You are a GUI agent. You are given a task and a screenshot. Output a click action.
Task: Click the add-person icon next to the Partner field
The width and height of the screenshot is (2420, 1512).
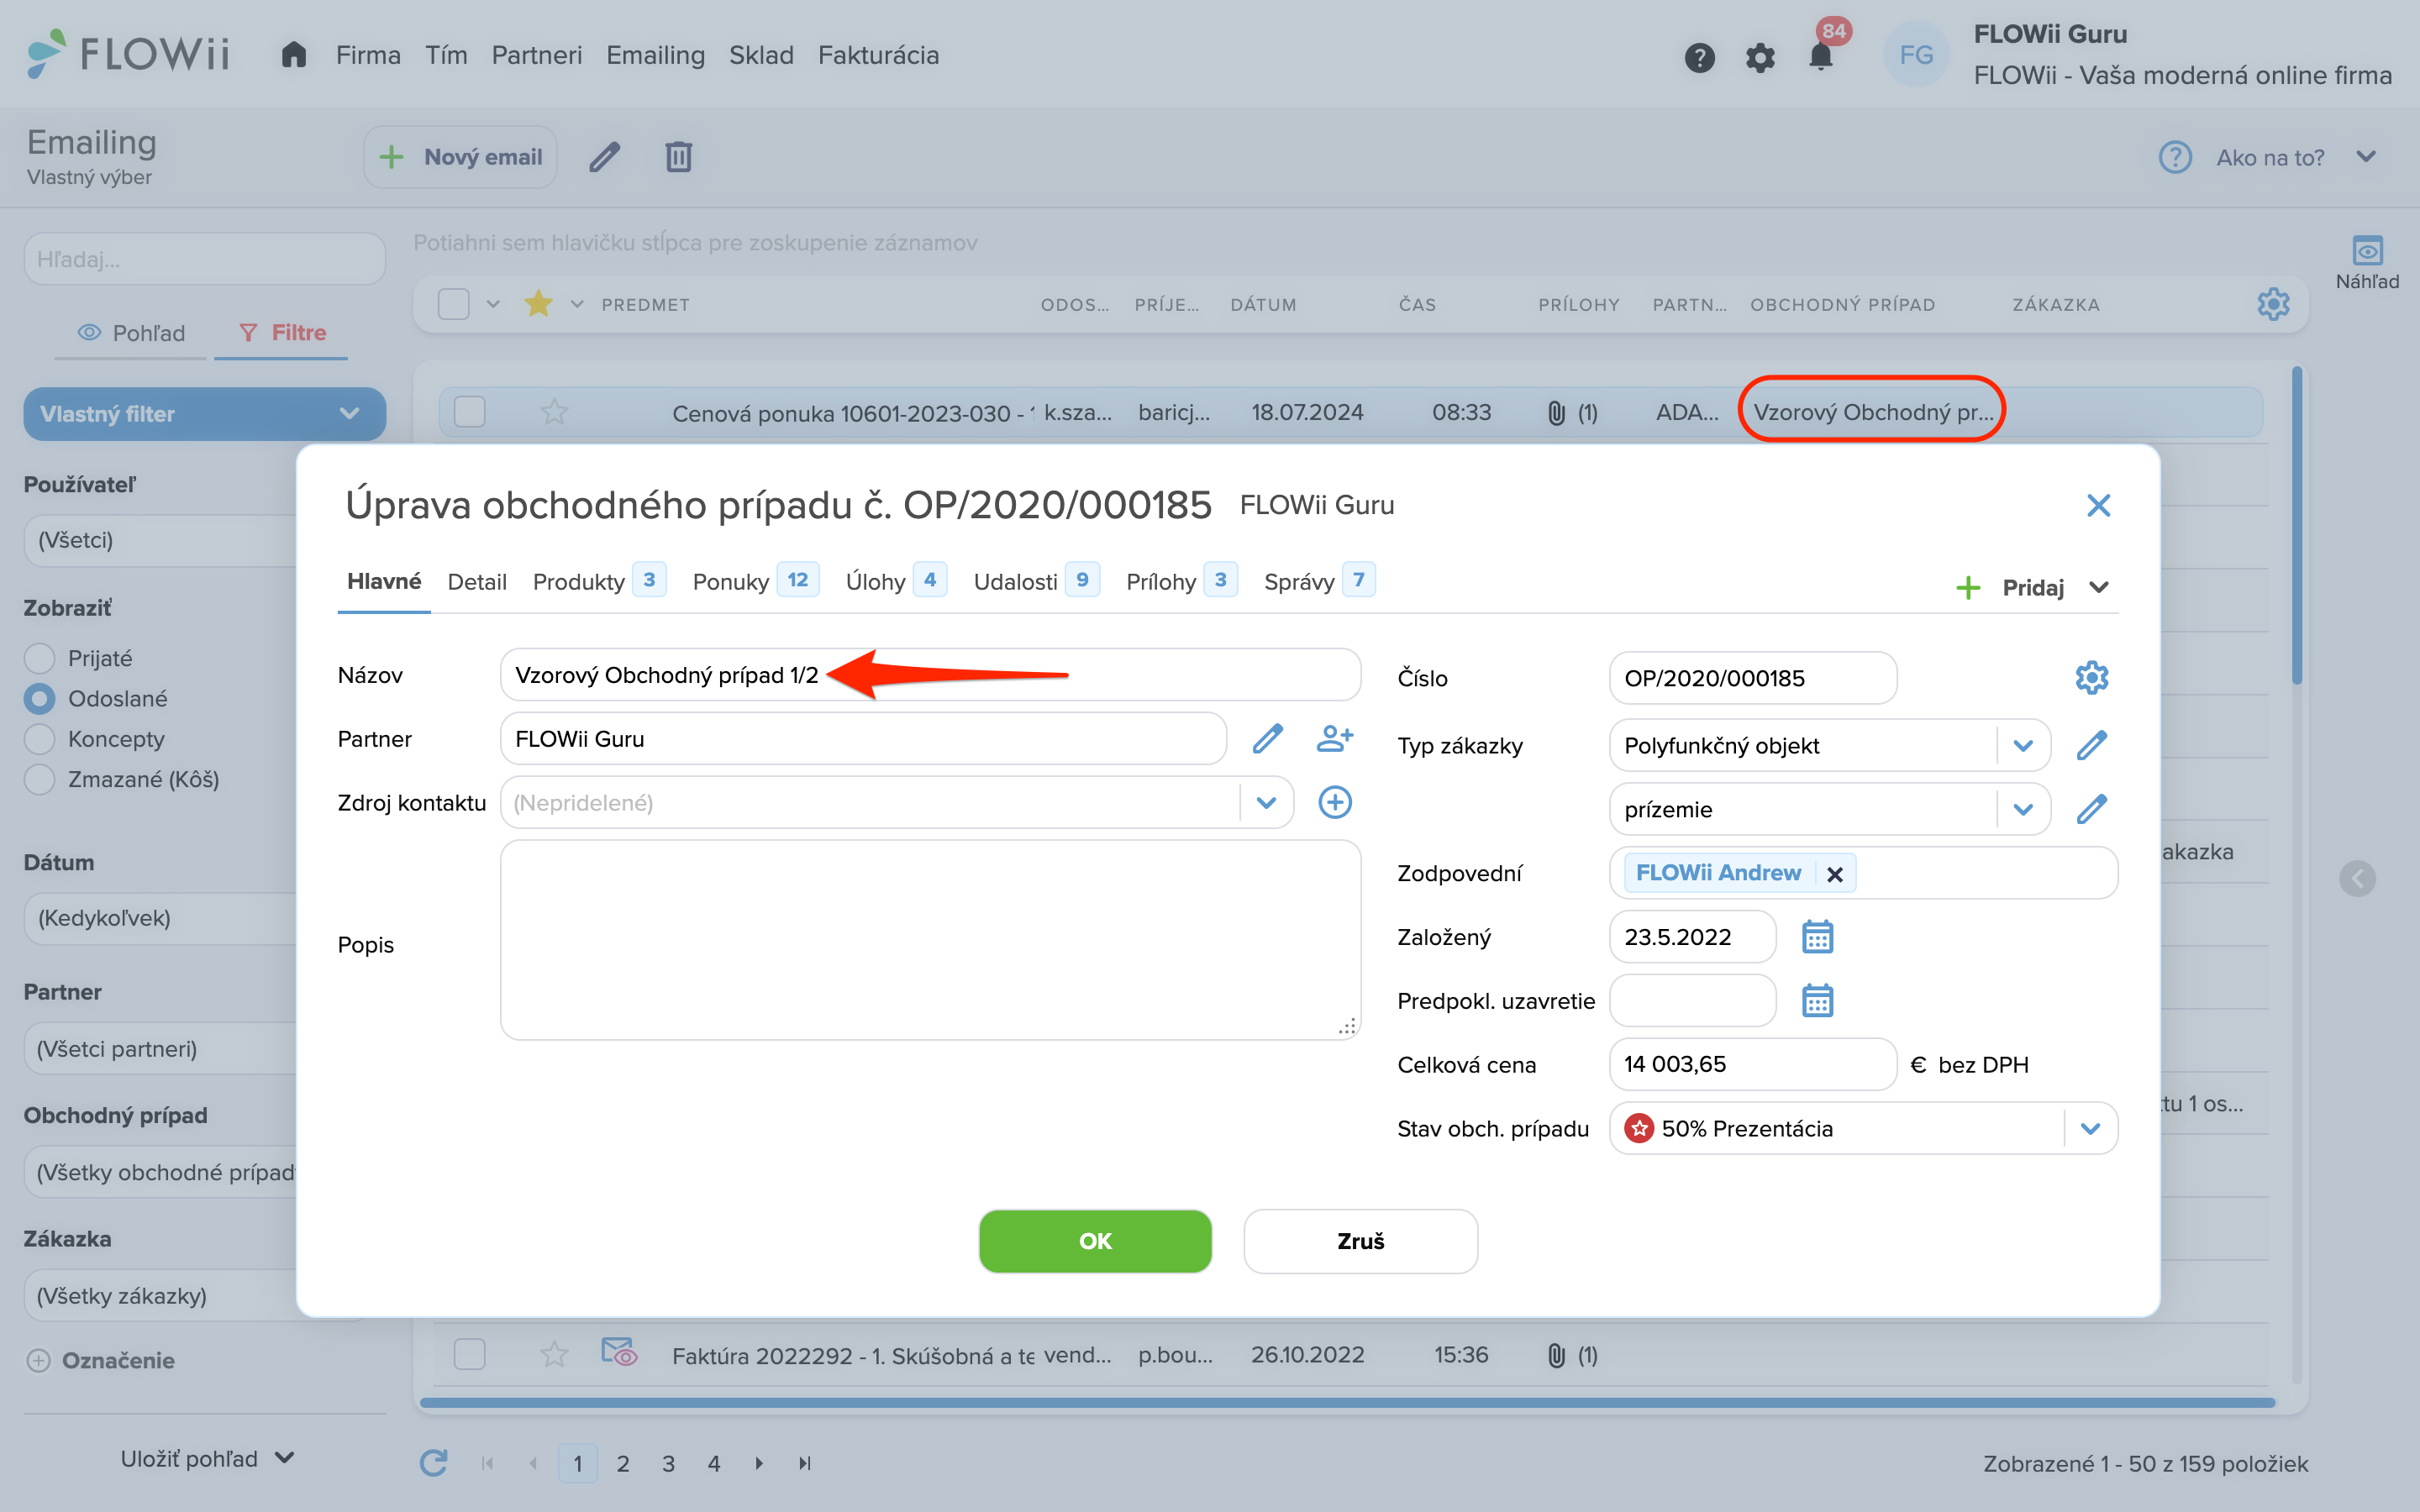tap(1335, 739)
